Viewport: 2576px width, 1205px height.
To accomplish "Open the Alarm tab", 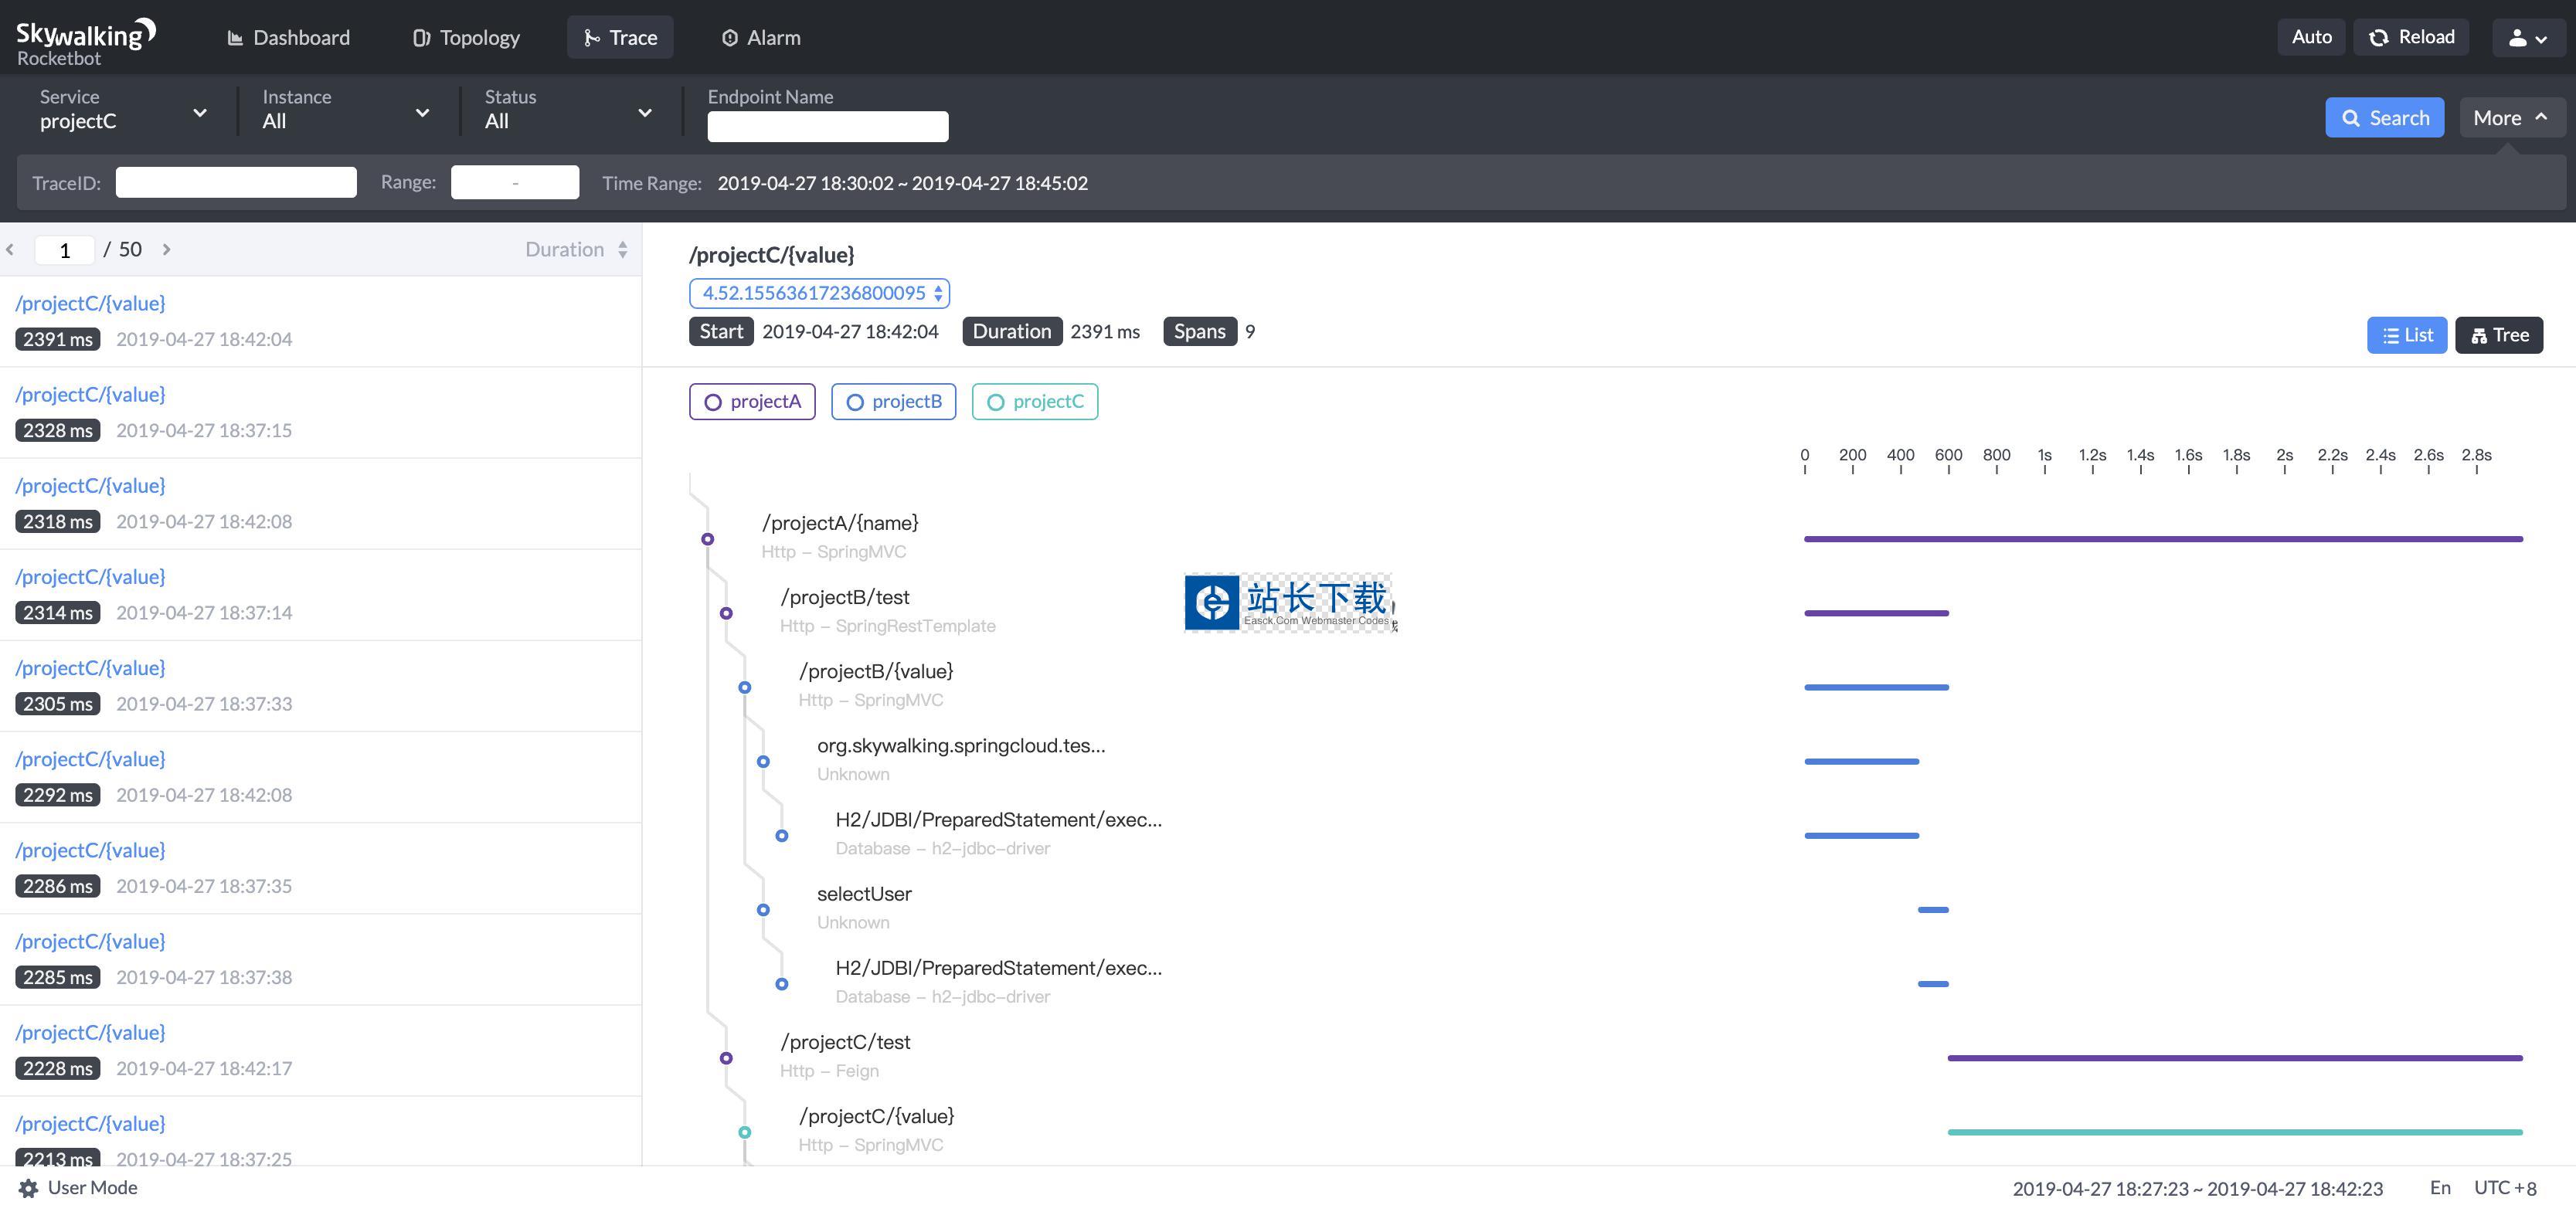I will (760, 38).
